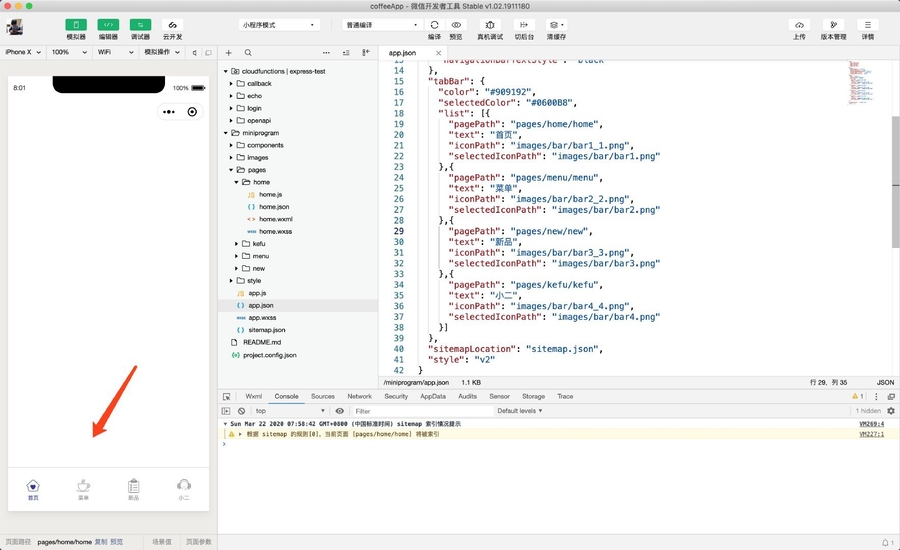Expand the components folder in the file tree
The height and width of the screenshot is (550, 900).
(x=265, y=145)
